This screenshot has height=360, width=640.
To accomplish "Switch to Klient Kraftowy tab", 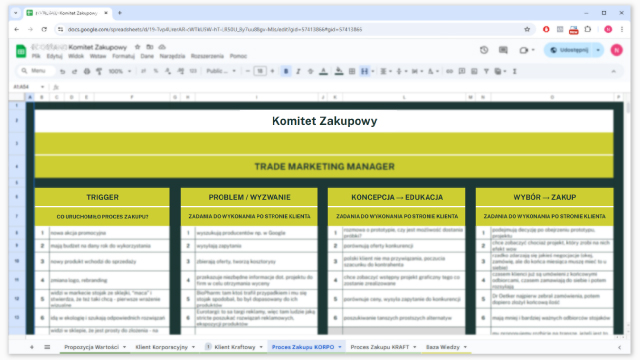I will (234, 347).
